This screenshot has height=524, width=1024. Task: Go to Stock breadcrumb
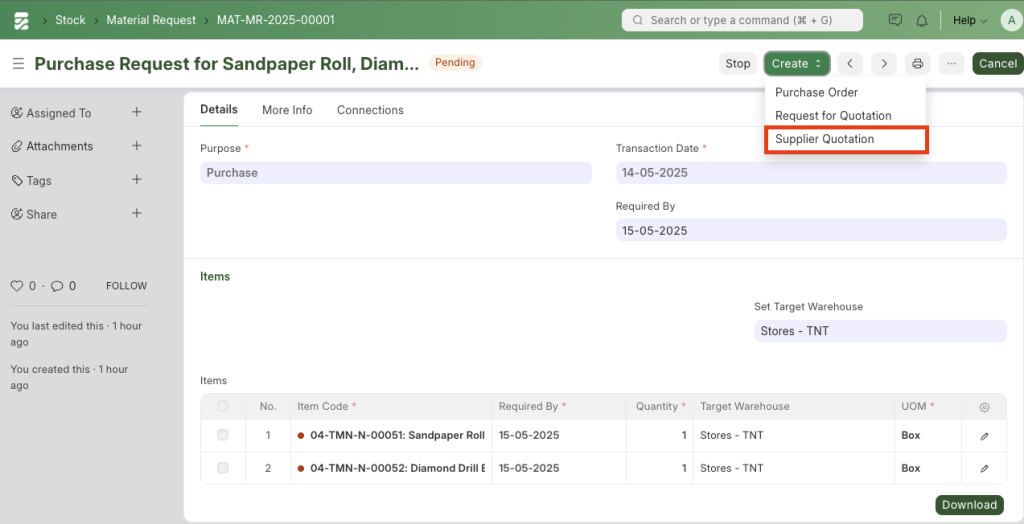click(70, 20)
